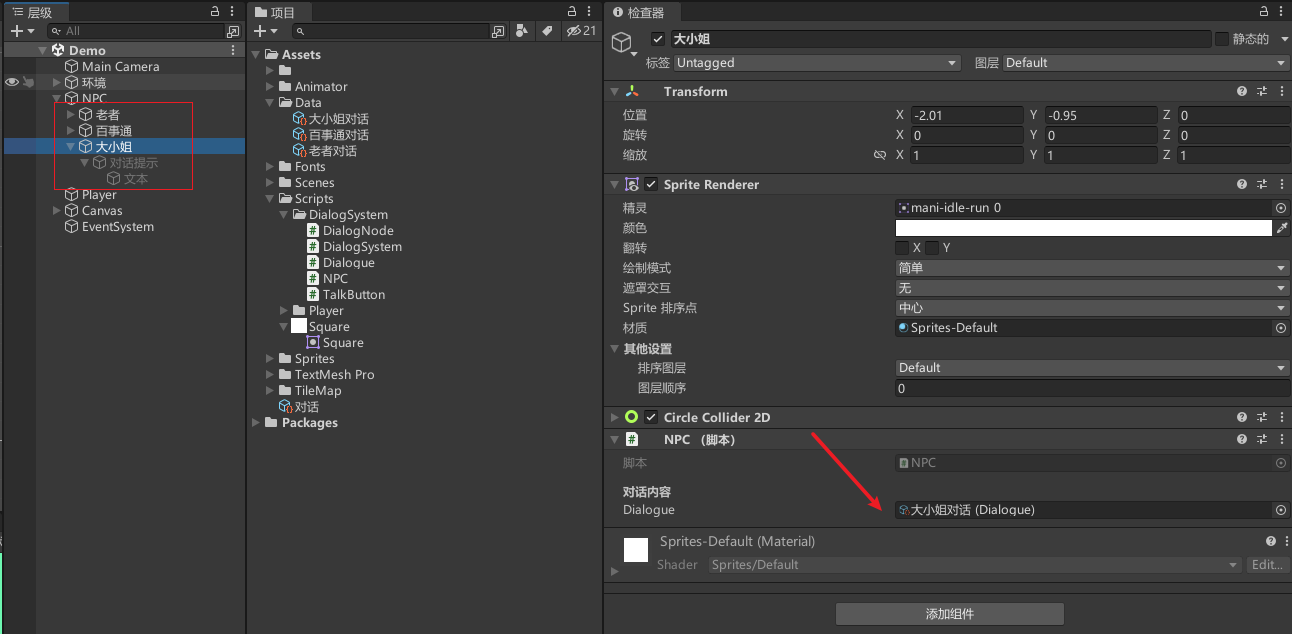Collapse the 其他设置 section foldout
This screenshot has height=634, width=1292.
(614, 349)
